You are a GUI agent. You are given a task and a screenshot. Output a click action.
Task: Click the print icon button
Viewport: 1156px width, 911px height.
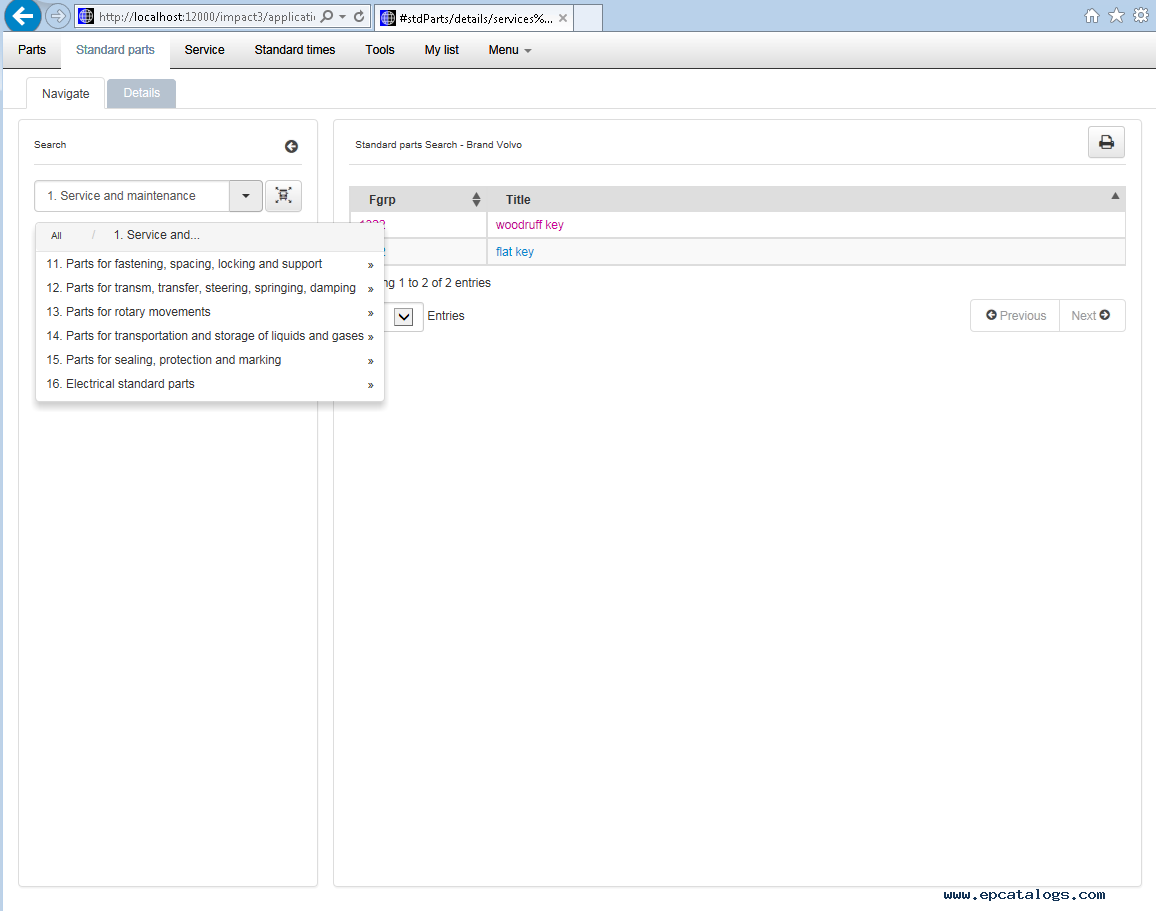(1106, 143)
